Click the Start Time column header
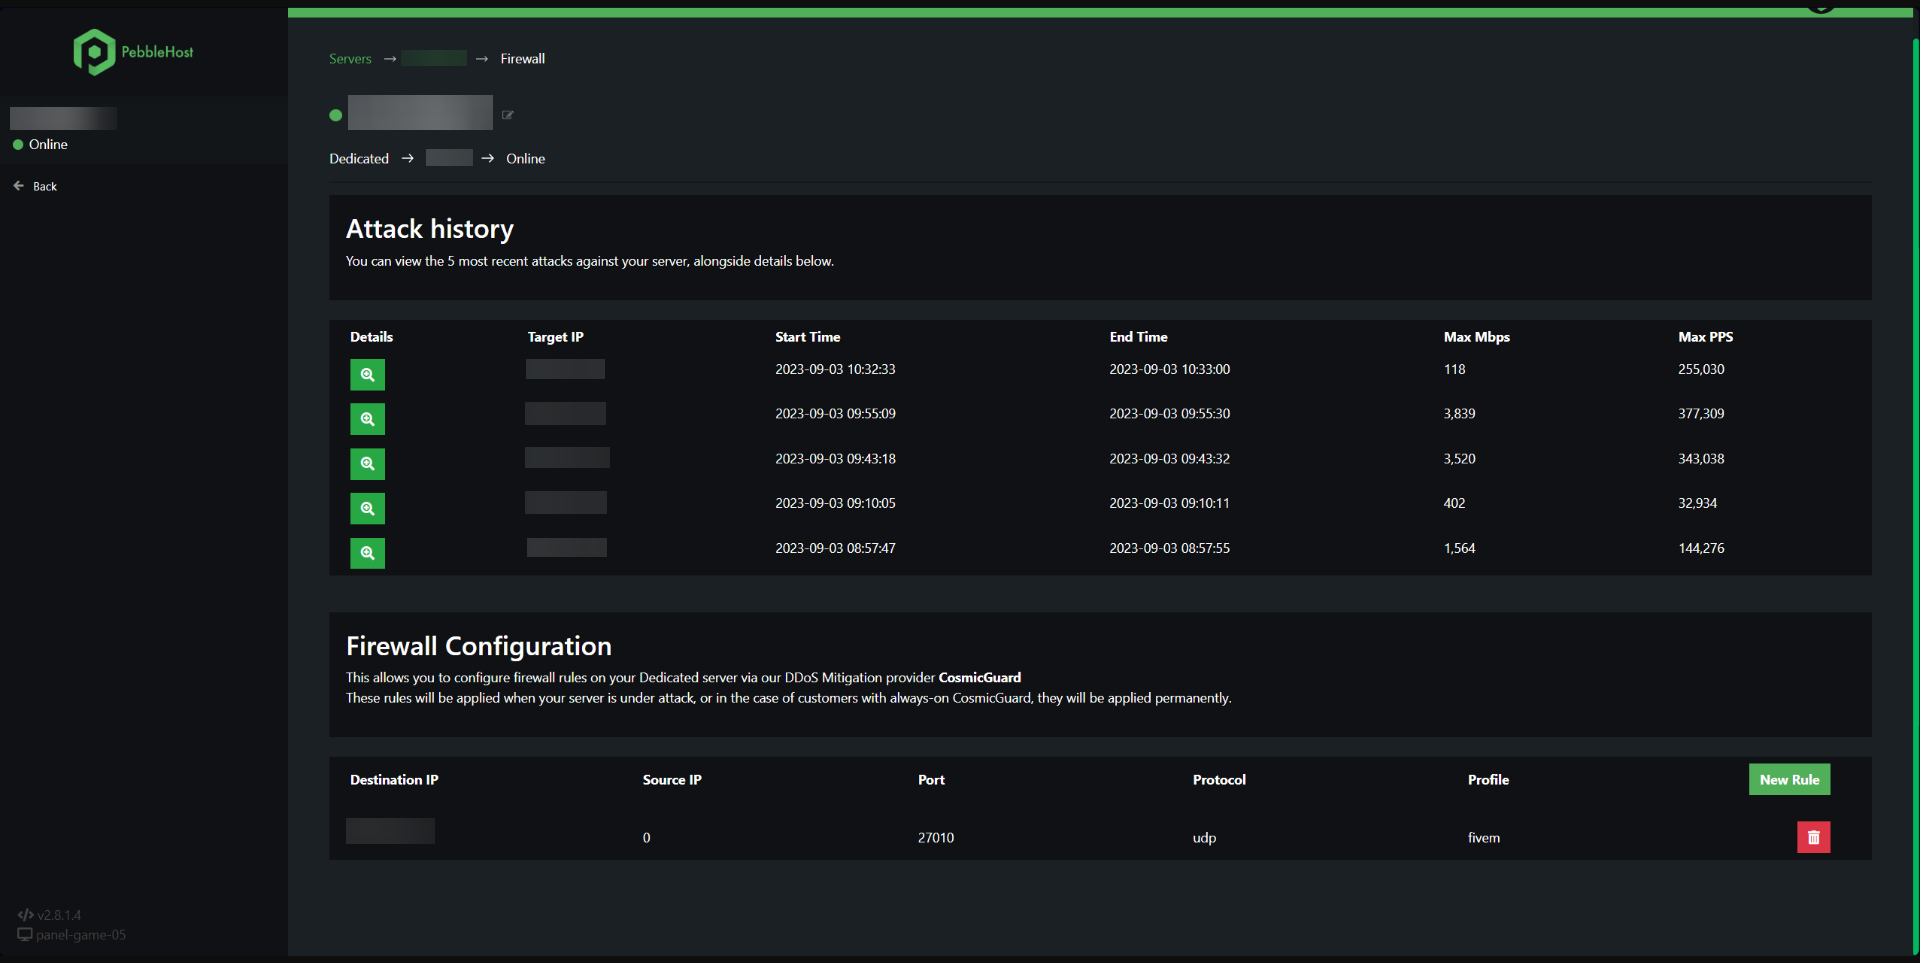Screen dimensions: 1920x963 (807, 337)
